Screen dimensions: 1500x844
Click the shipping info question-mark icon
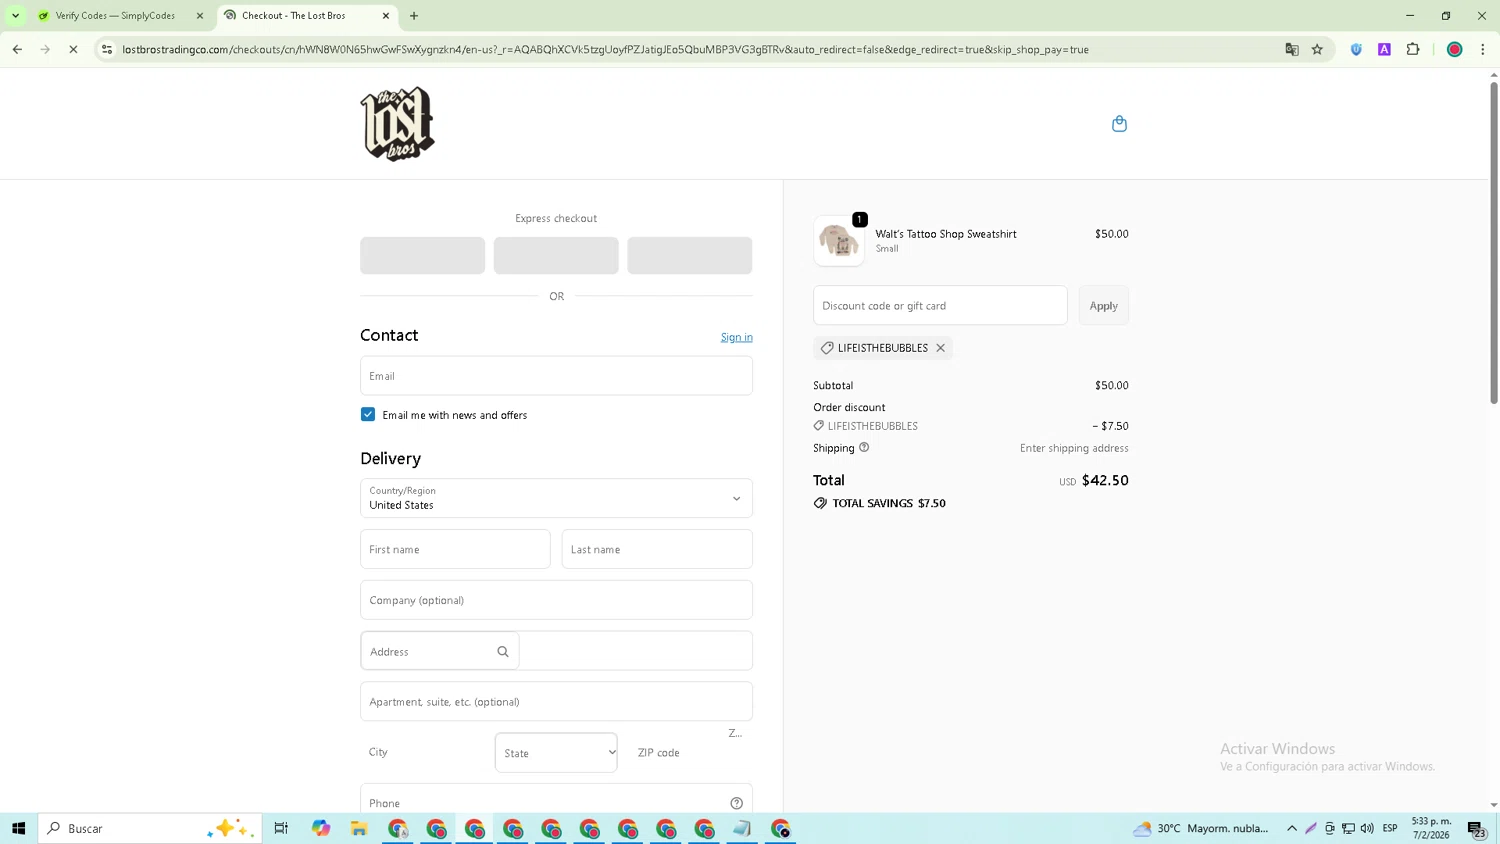864,447
